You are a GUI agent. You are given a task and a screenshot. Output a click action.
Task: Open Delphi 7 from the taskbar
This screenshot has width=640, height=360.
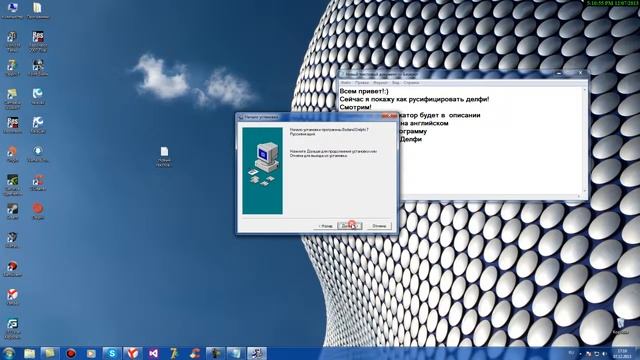click(174, 353)
